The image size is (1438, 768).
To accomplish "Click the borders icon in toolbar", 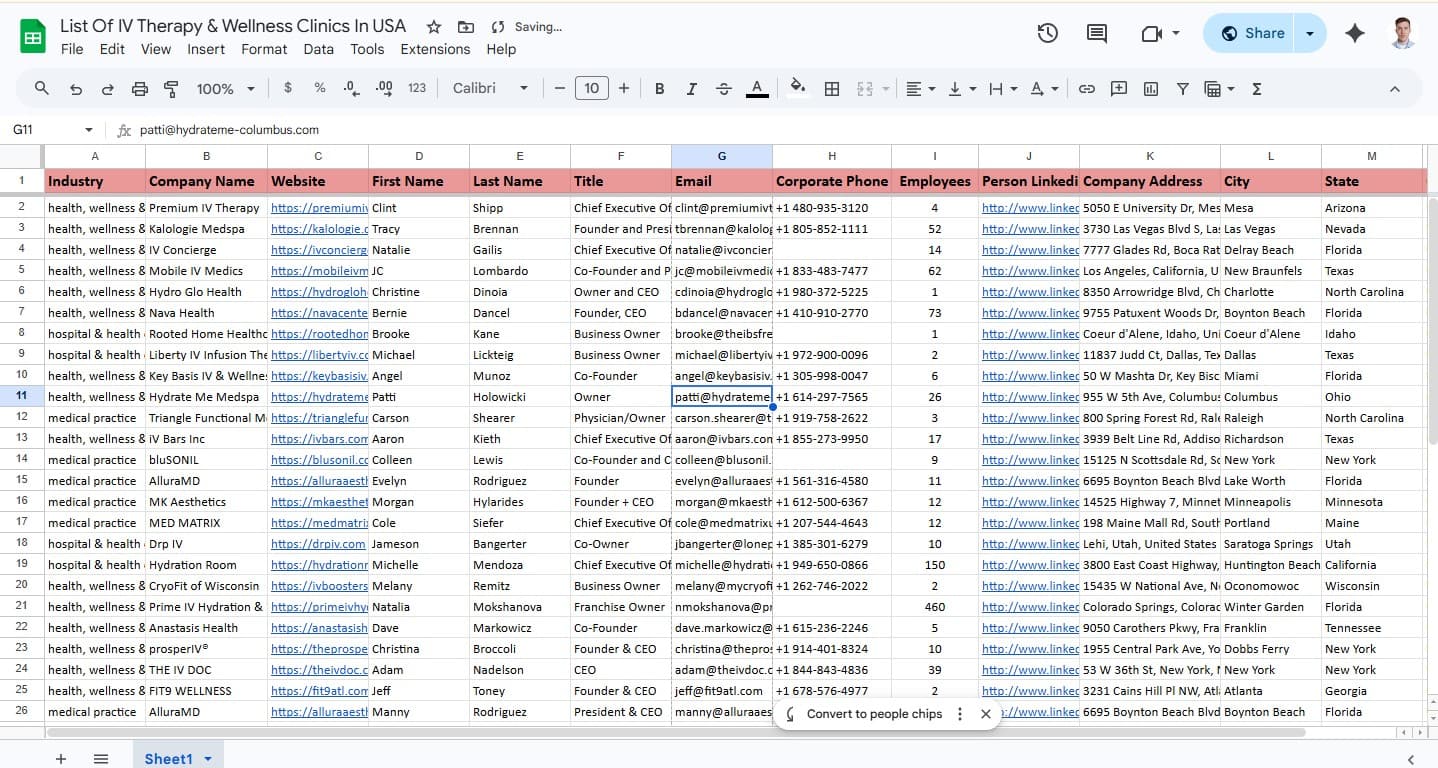I will [x=831, y=89].
